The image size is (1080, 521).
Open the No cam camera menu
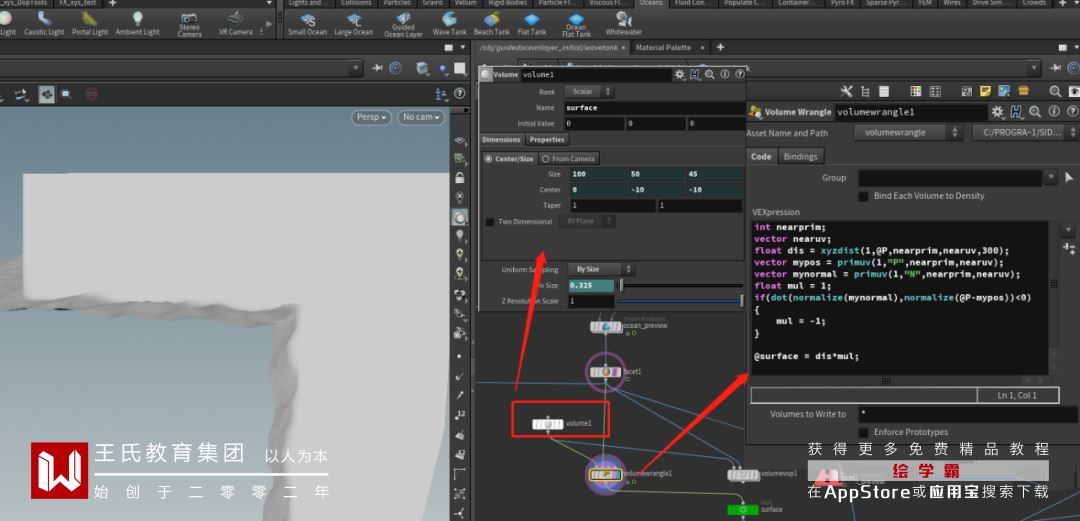421,117
